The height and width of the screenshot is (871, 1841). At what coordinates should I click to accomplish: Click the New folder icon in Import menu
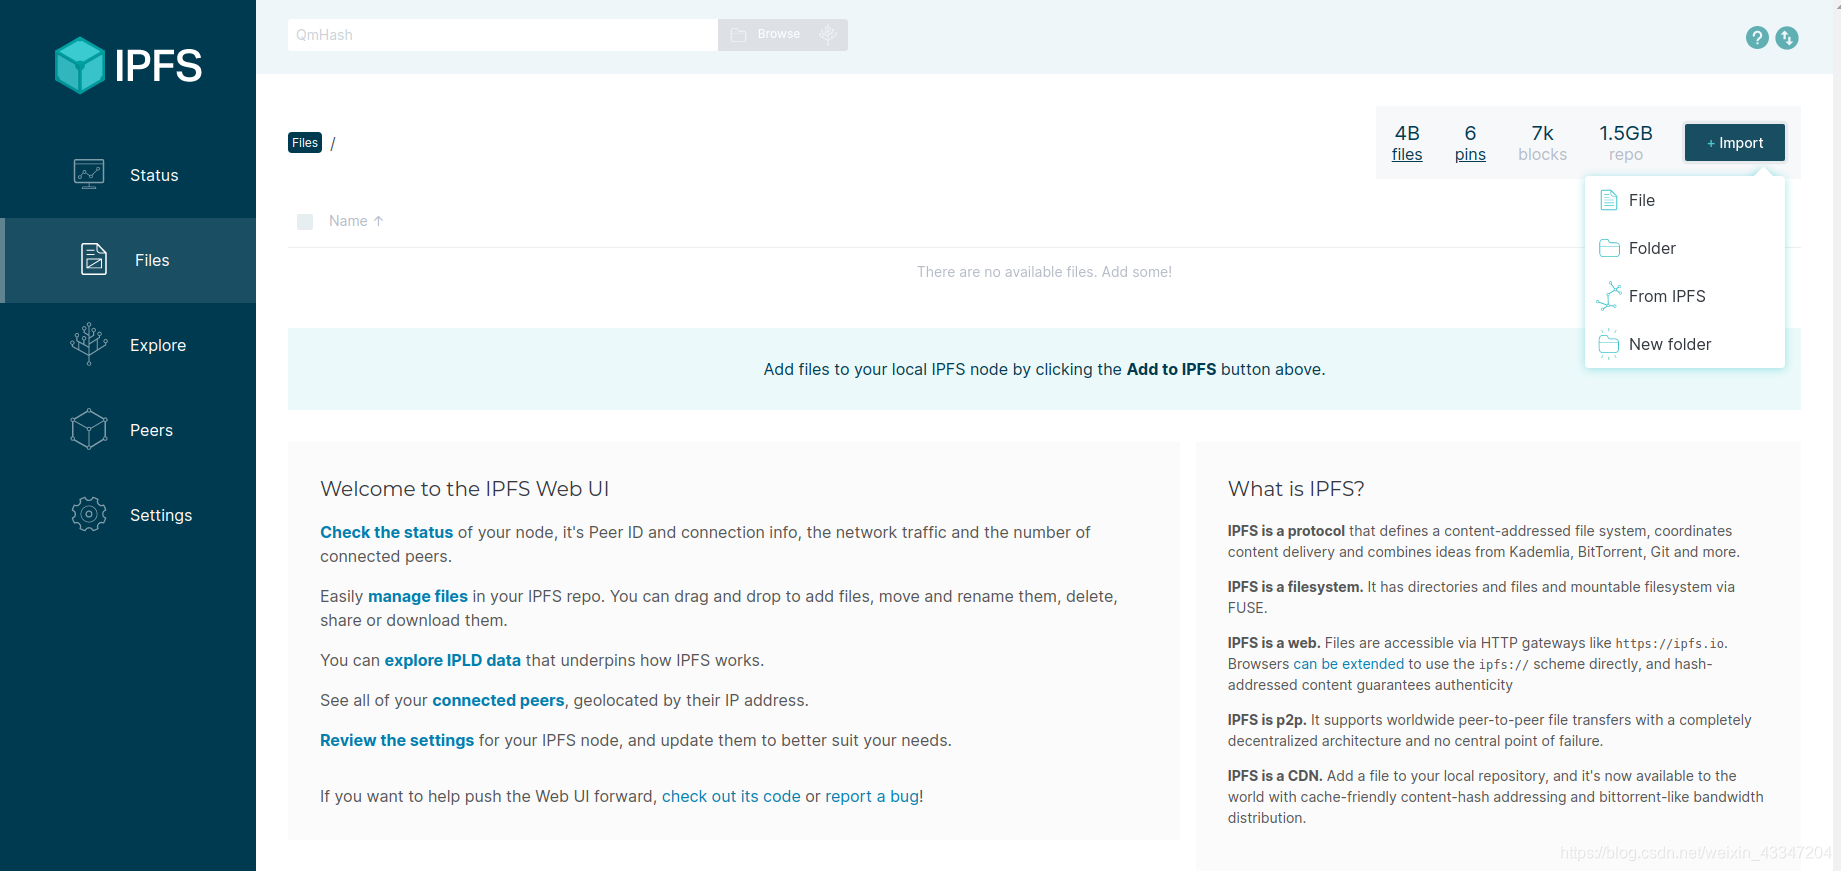point(1609,344)
